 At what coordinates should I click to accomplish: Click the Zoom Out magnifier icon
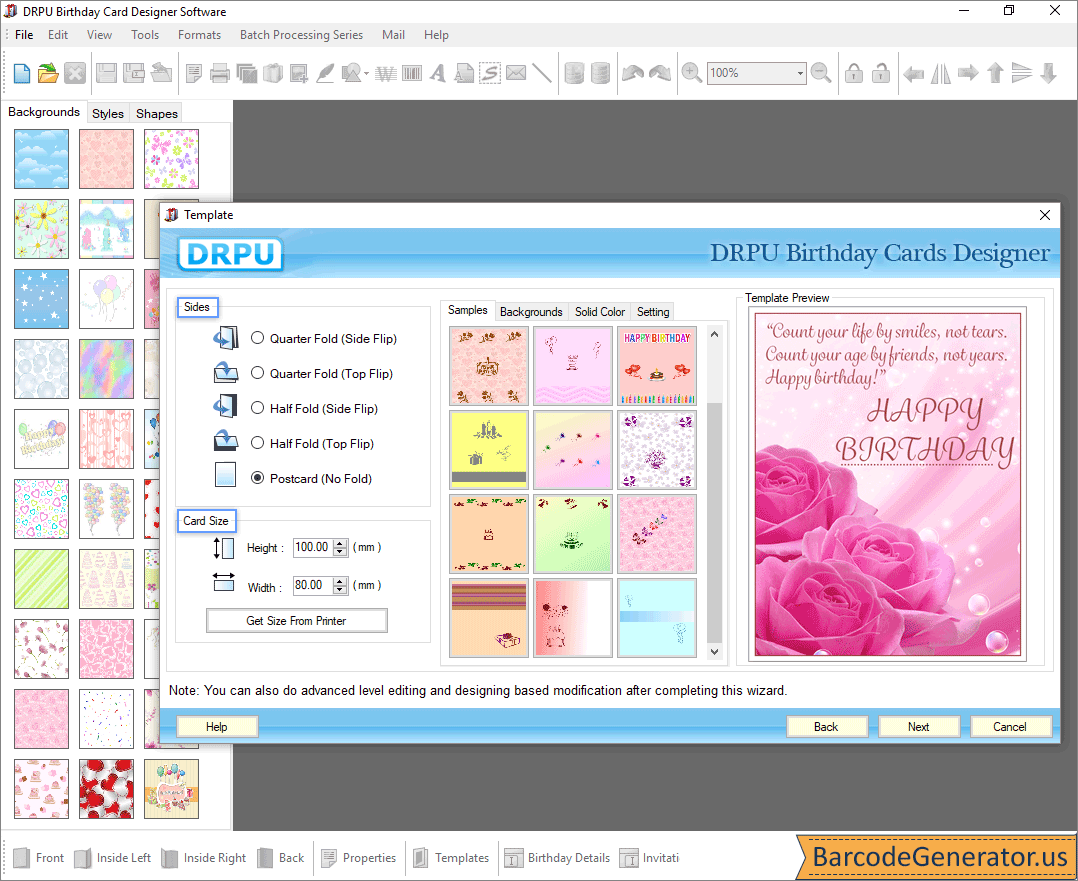821,73
